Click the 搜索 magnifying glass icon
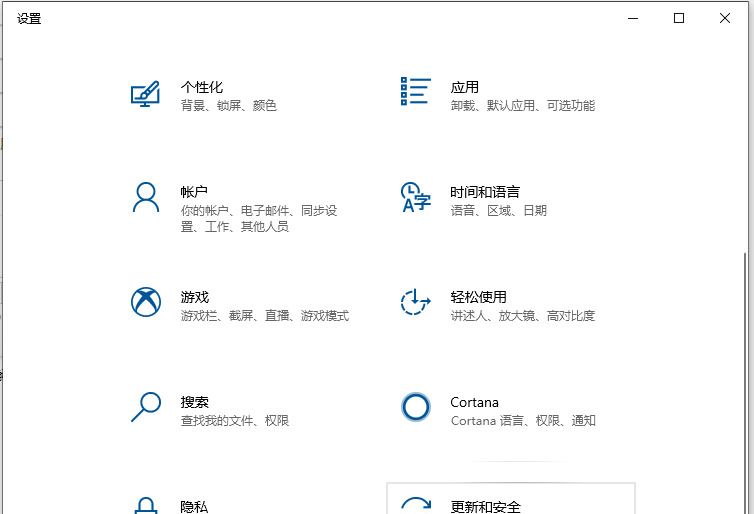The height and width of the screenshot is (514, 754). click(x=146, y=407)
